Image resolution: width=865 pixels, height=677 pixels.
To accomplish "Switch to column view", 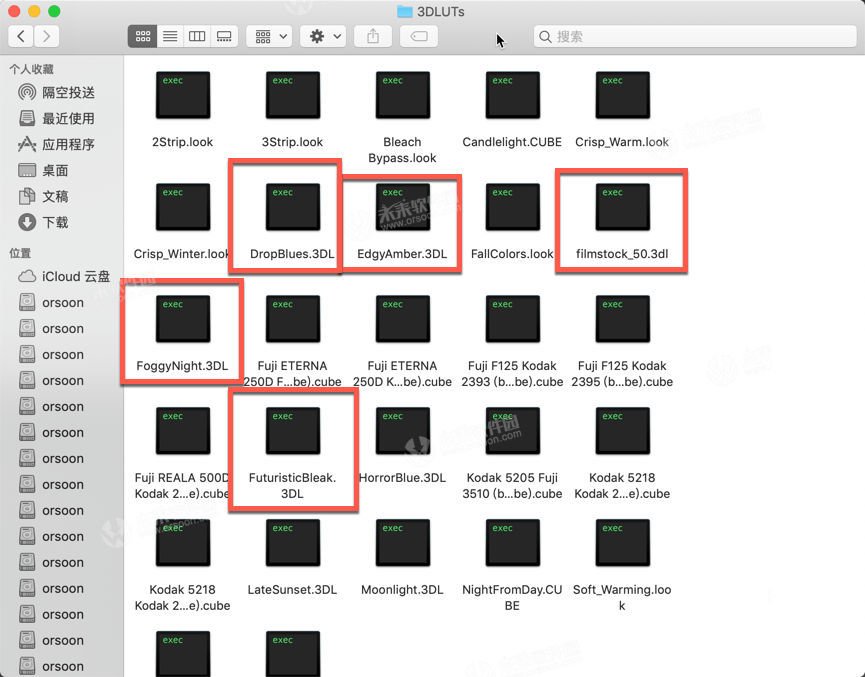I will (197, 36).
